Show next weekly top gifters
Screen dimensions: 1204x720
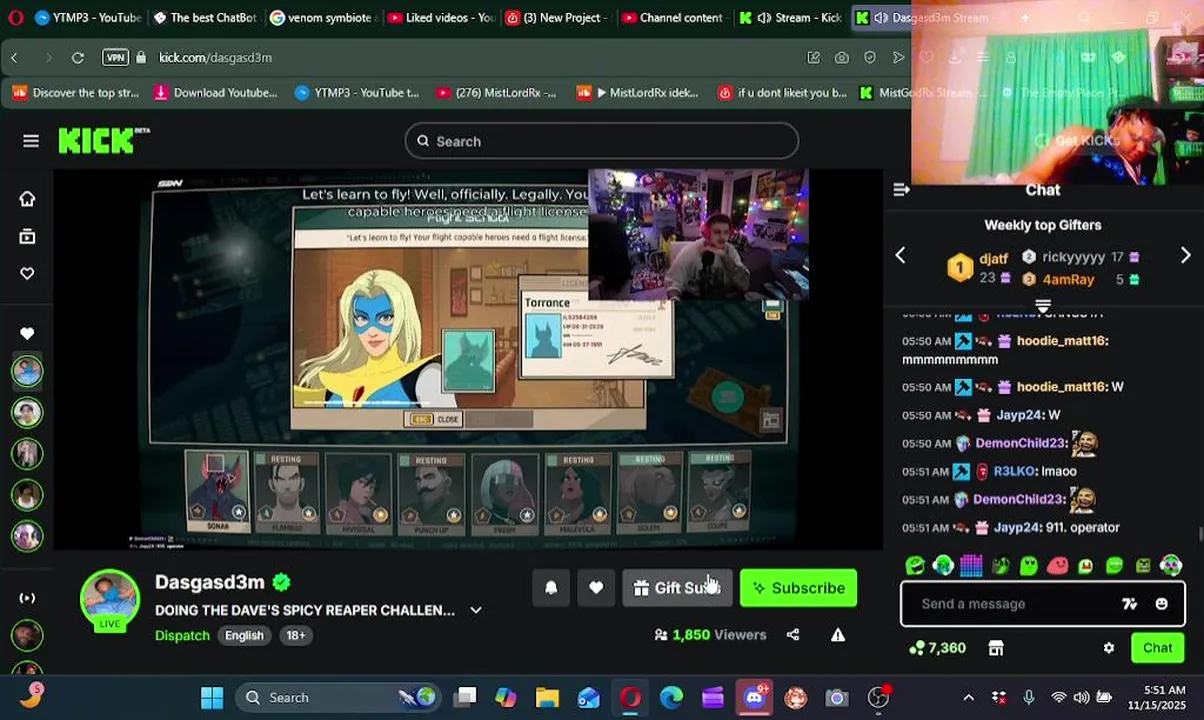click(1185, 256)
